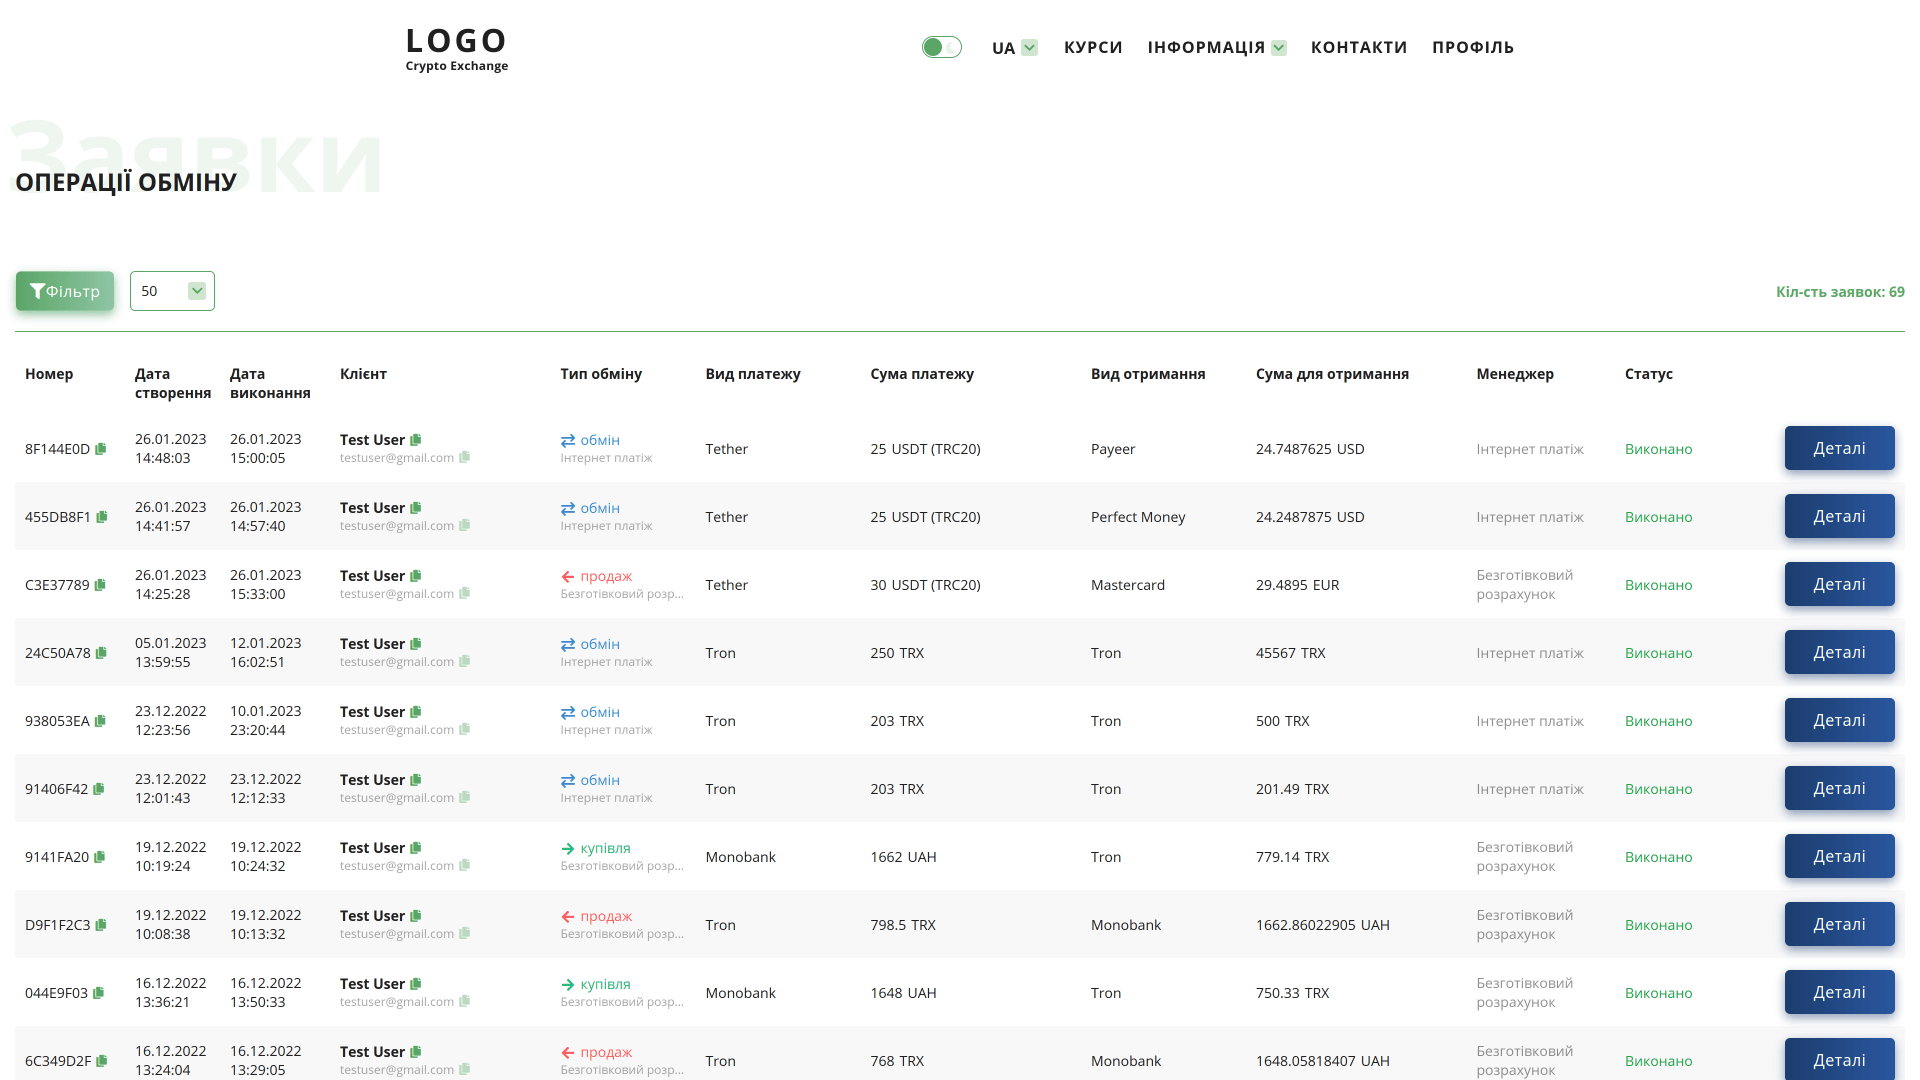Open Деталі for order 8F144E0D

click(x=1839, y=448)
